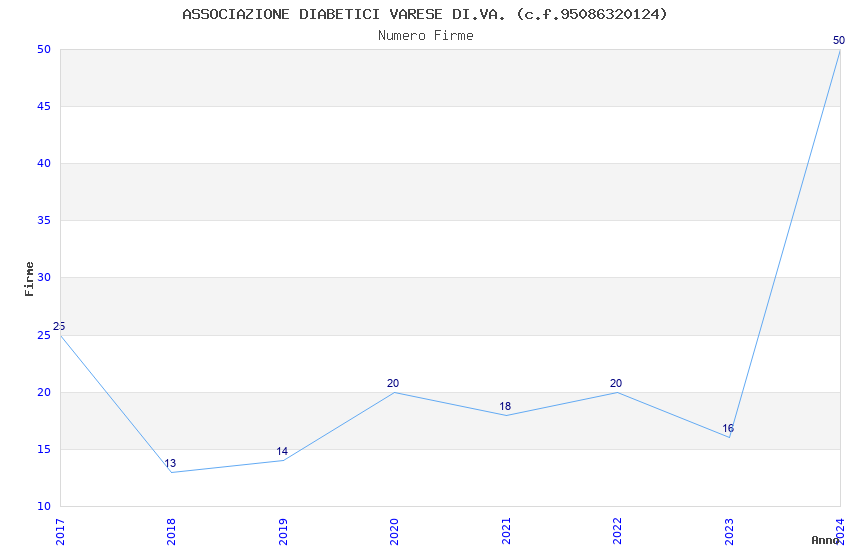Click the y-axis tick value 25

pyautogui.click(x=44, y=335)
